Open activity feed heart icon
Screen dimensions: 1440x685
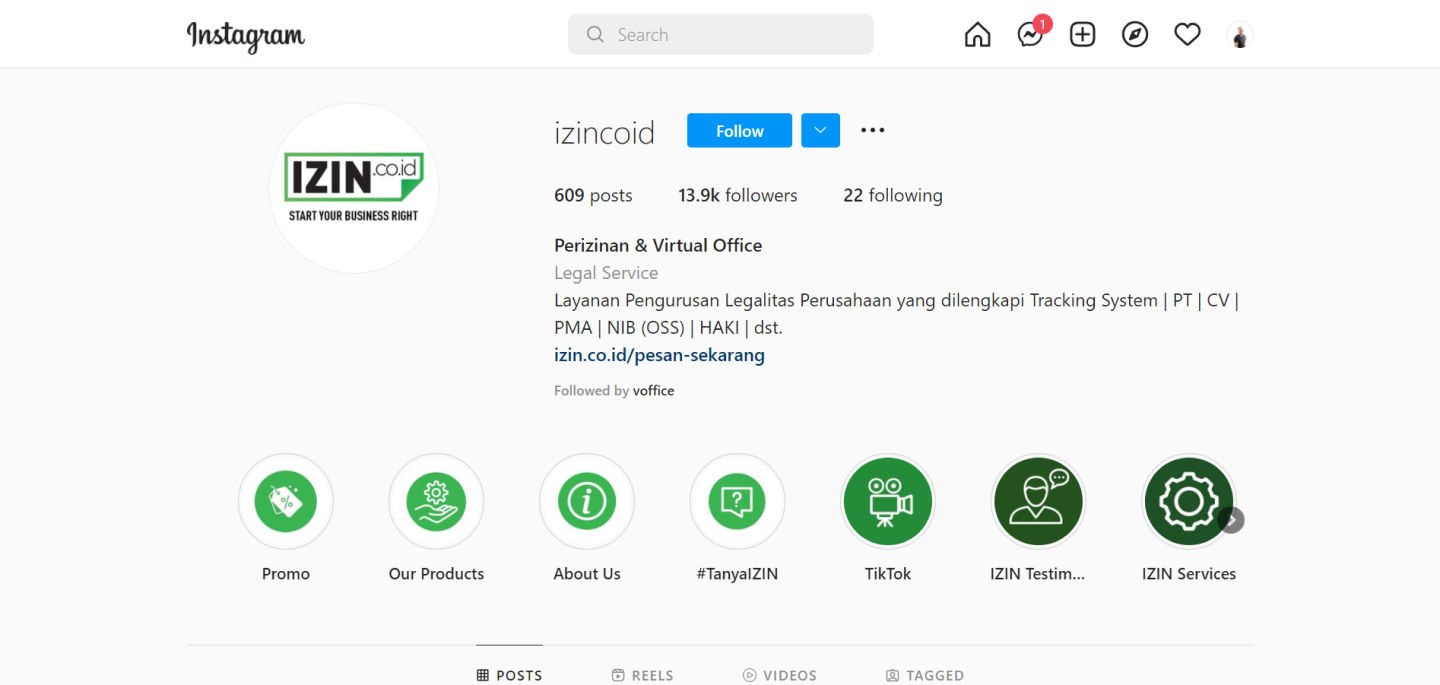pyautogui.click(x=1187, y=35)
